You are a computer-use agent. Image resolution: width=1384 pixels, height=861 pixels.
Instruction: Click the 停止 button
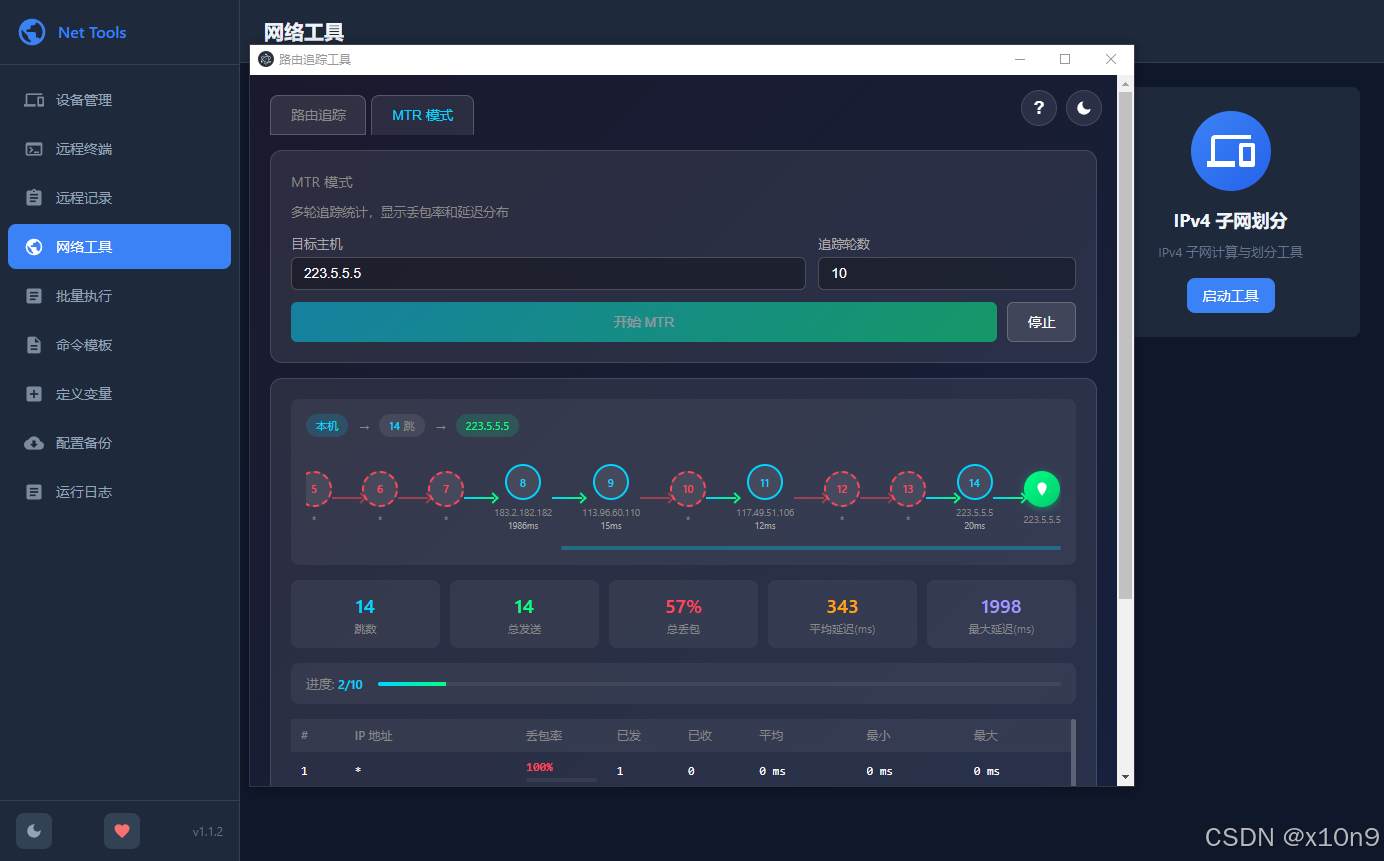pos(1041,322)
